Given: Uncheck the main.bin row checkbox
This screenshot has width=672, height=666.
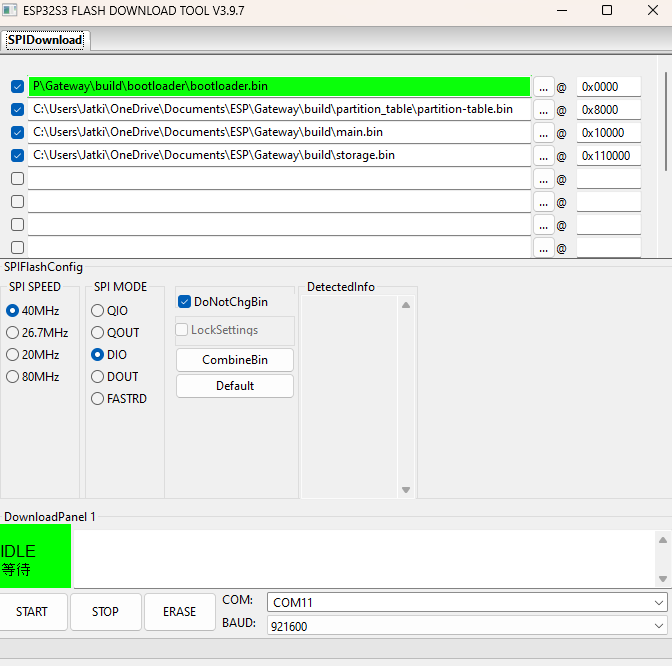Looking at the screenshot, I should click(17, 132).
